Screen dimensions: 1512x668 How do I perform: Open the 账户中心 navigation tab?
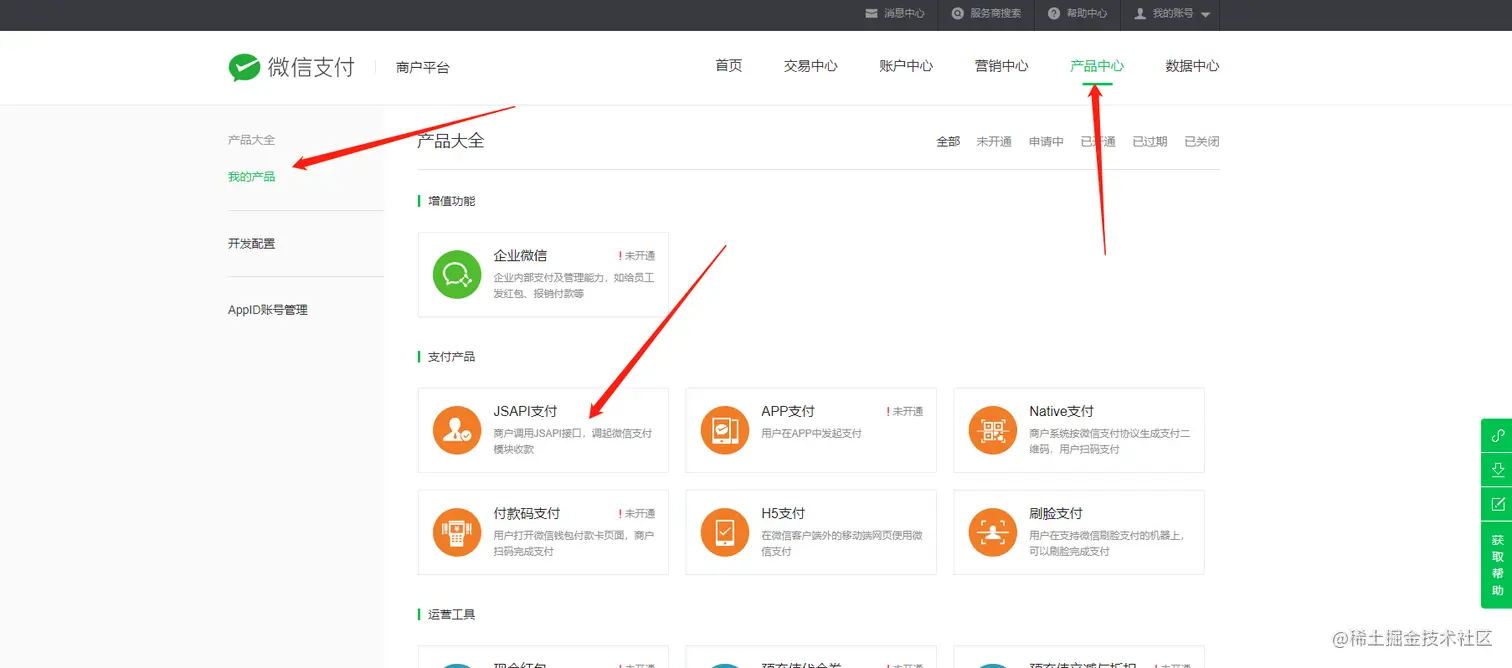pyautogui.click(x=906, y=66)
